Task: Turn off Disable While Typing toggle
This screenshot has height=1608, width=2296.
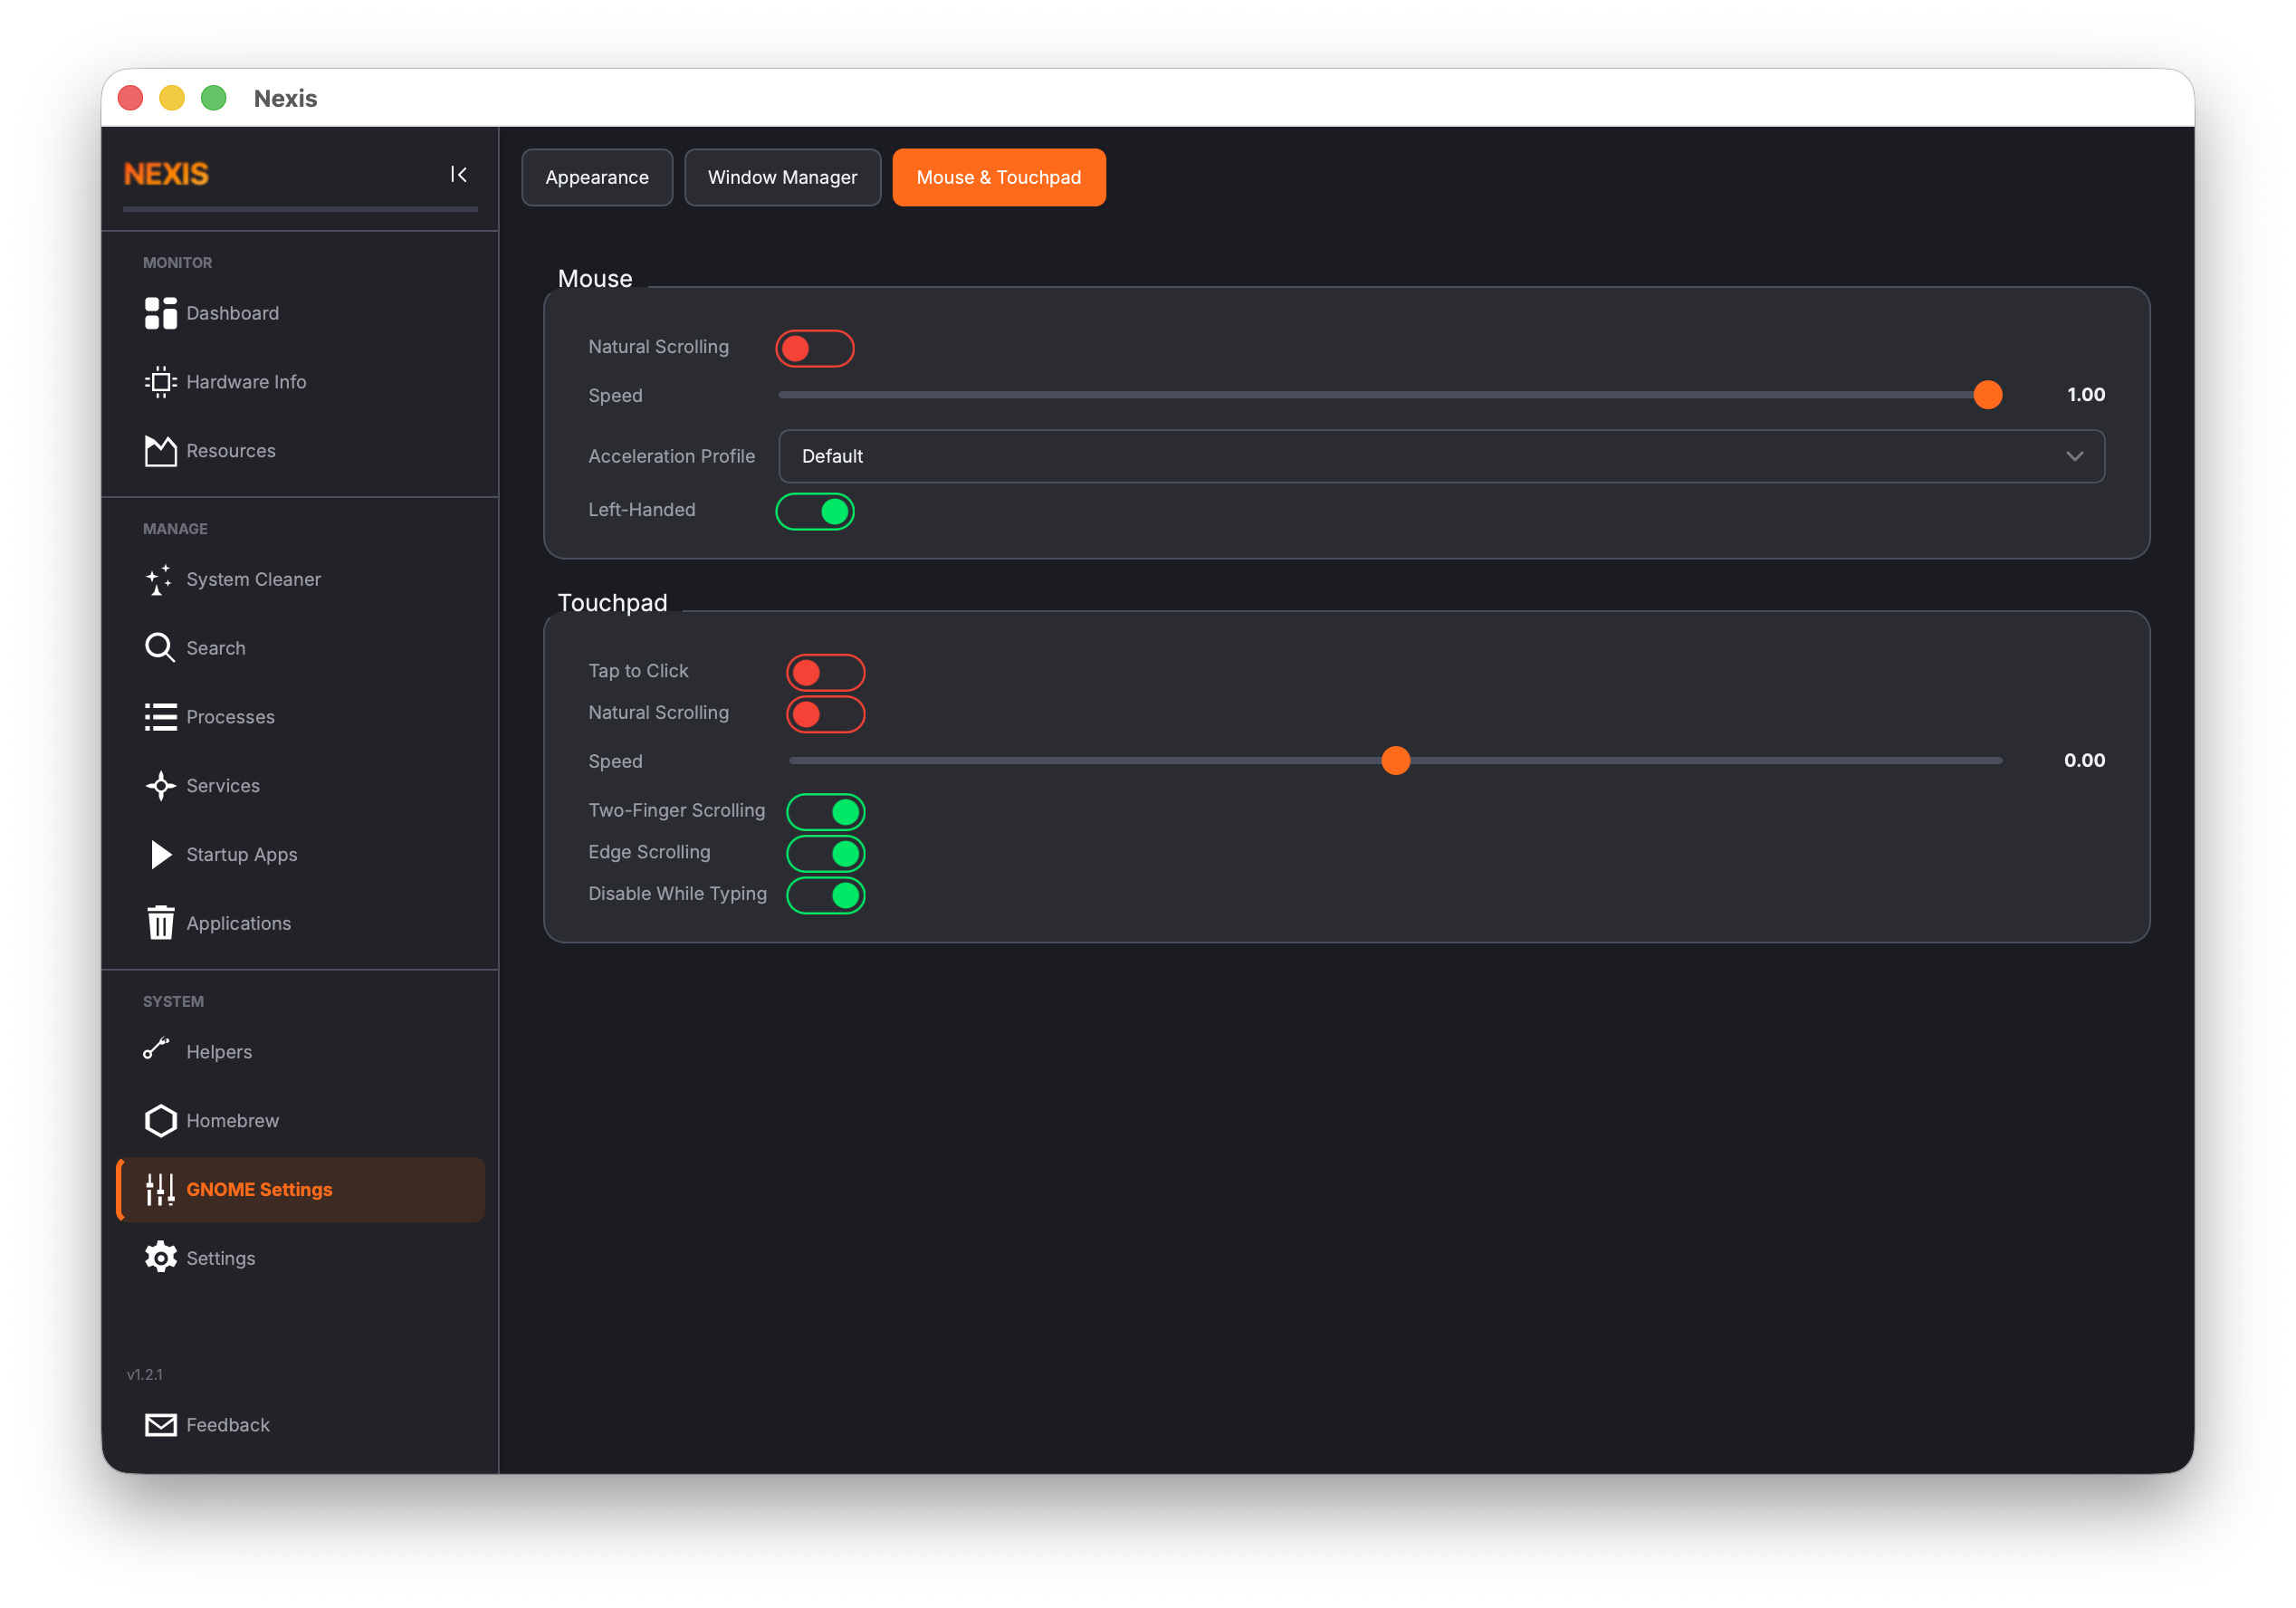Action: tap(825, 895)
